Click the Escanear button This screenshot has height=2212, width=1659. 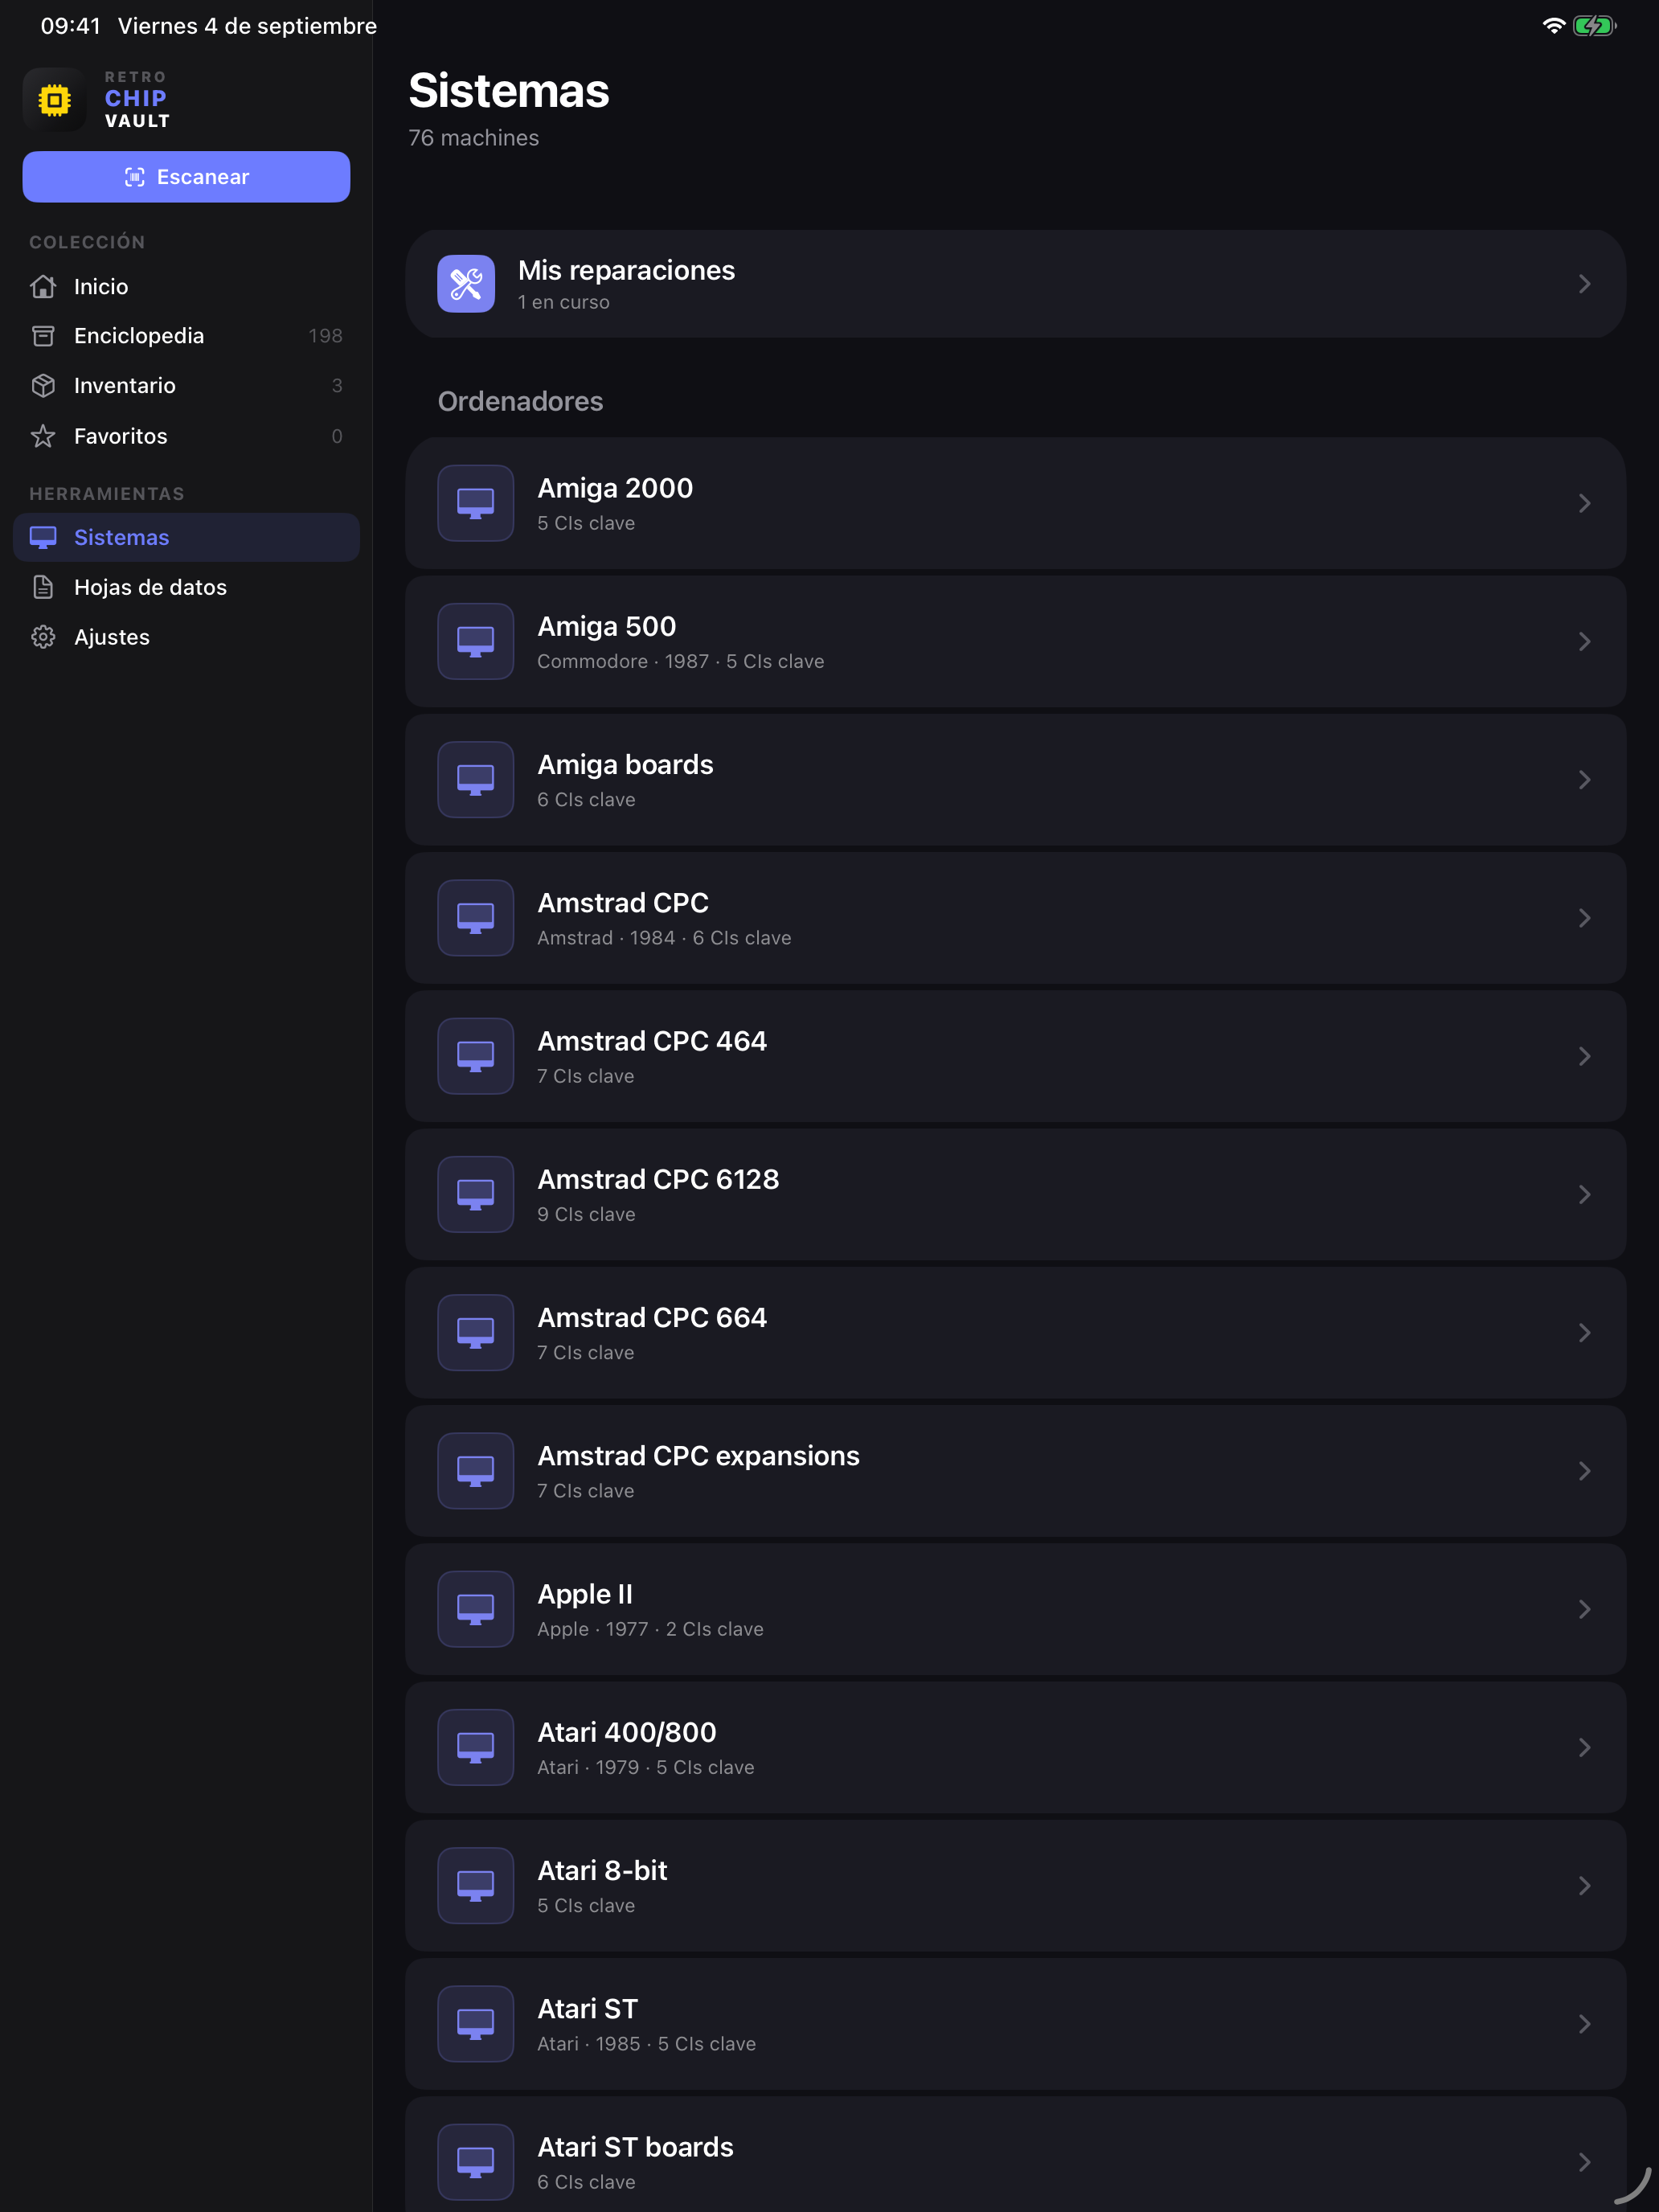click(x=186, y=177)
